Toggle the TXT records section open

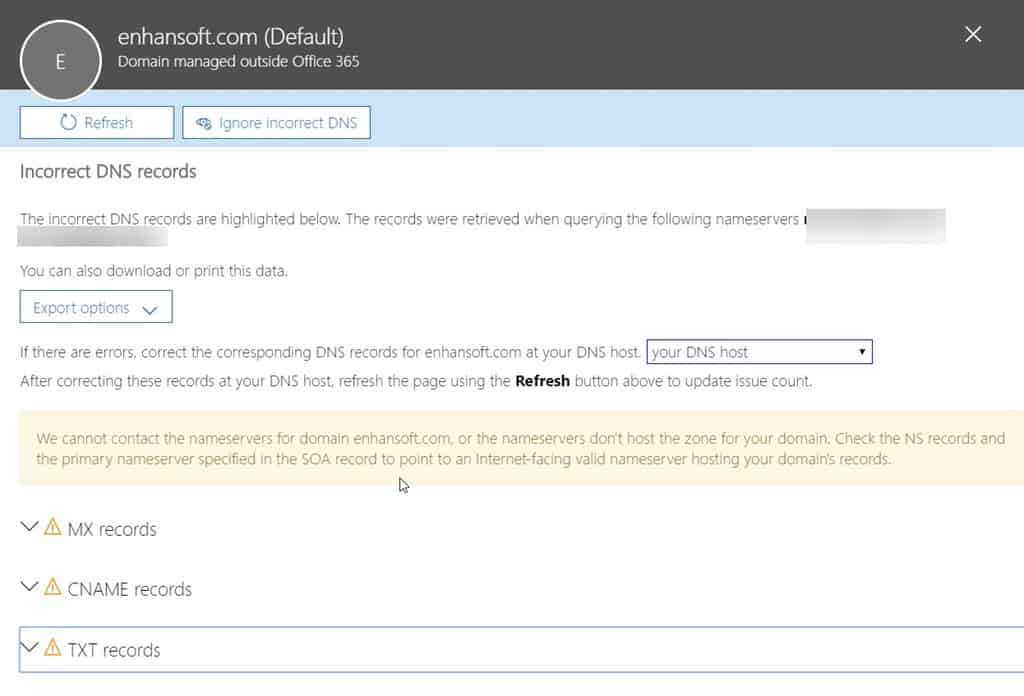tap(29, 649)
